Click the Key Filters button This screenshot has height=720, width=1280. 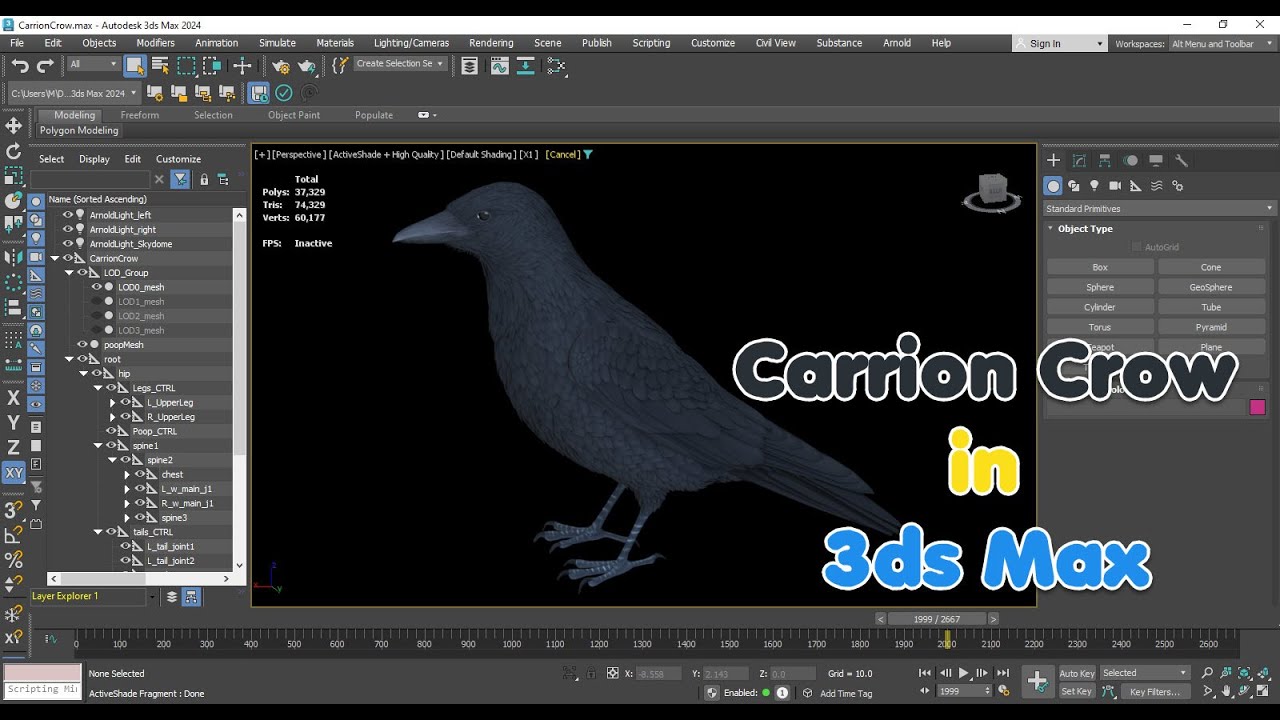coord(1155,691)
